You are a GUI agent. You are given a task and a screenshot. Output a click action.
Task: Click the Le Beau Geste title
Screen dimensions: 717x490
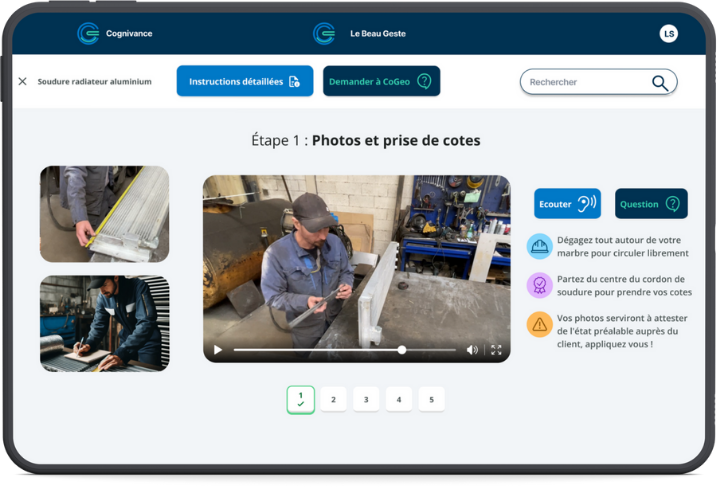point(378,33)
